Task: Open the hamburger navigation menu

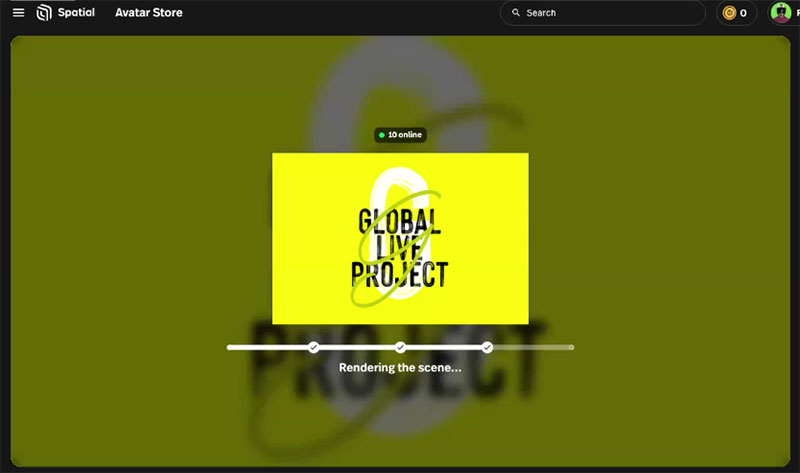Action: (x=18, y=12)
